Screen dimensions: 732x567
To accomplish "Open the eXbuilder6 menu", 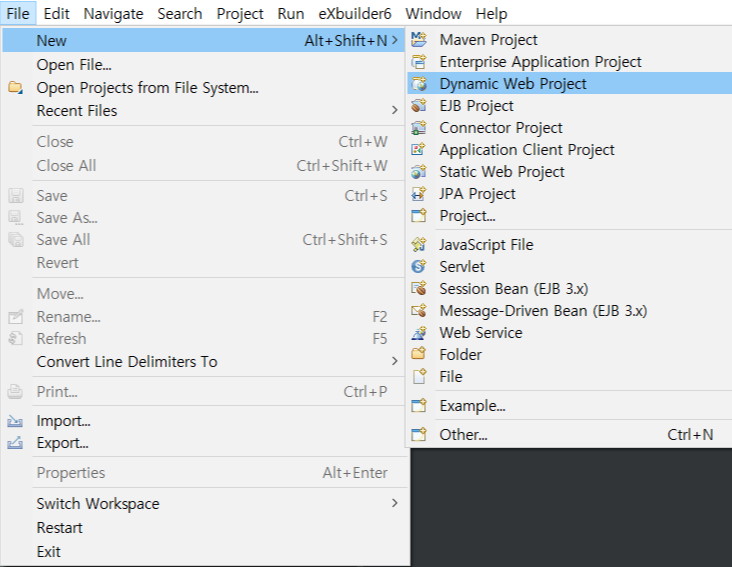I will (355, 14).
